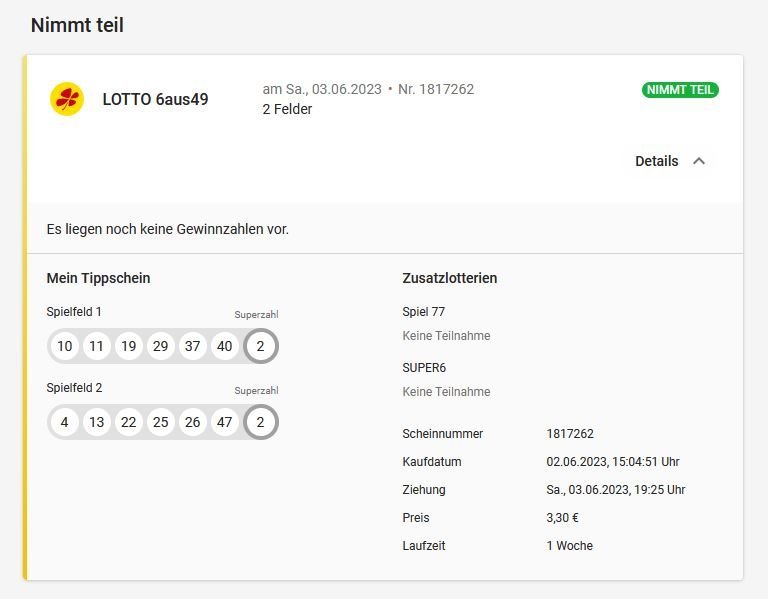Click the LOTTO 6aus49 title
Viewport: 768px width, 599px height.
click(155, 99)
